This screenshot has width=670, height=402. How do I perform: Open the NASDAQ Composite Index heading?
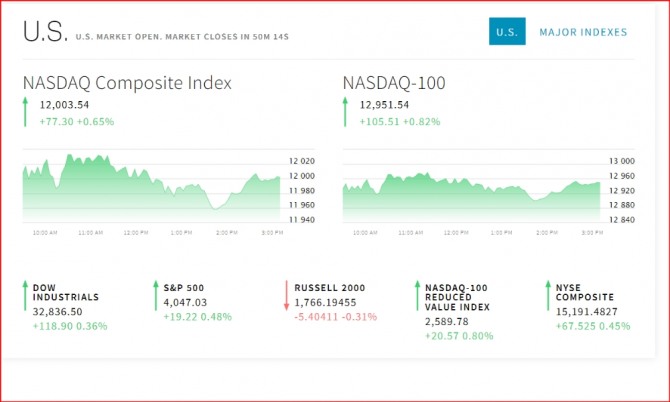coord(127,83)
